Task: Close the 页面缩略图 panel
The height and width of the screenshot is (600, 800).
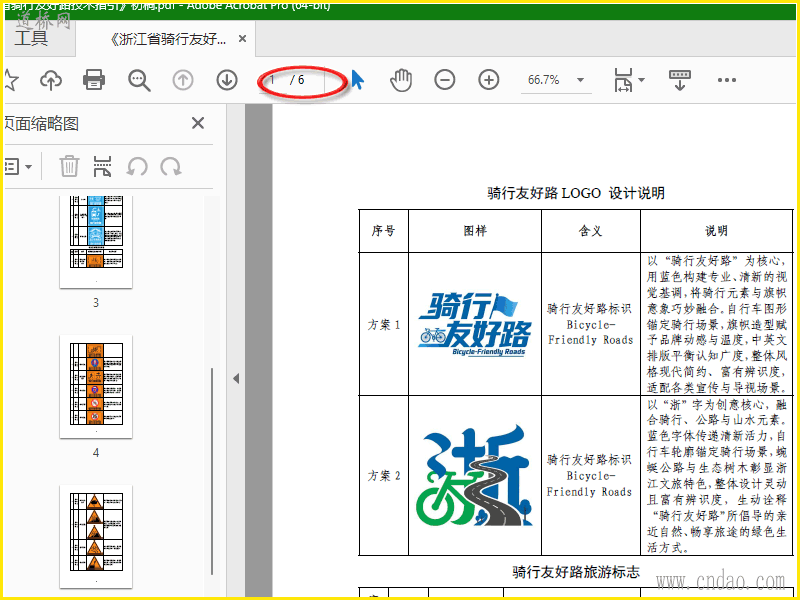Action: 197,123
